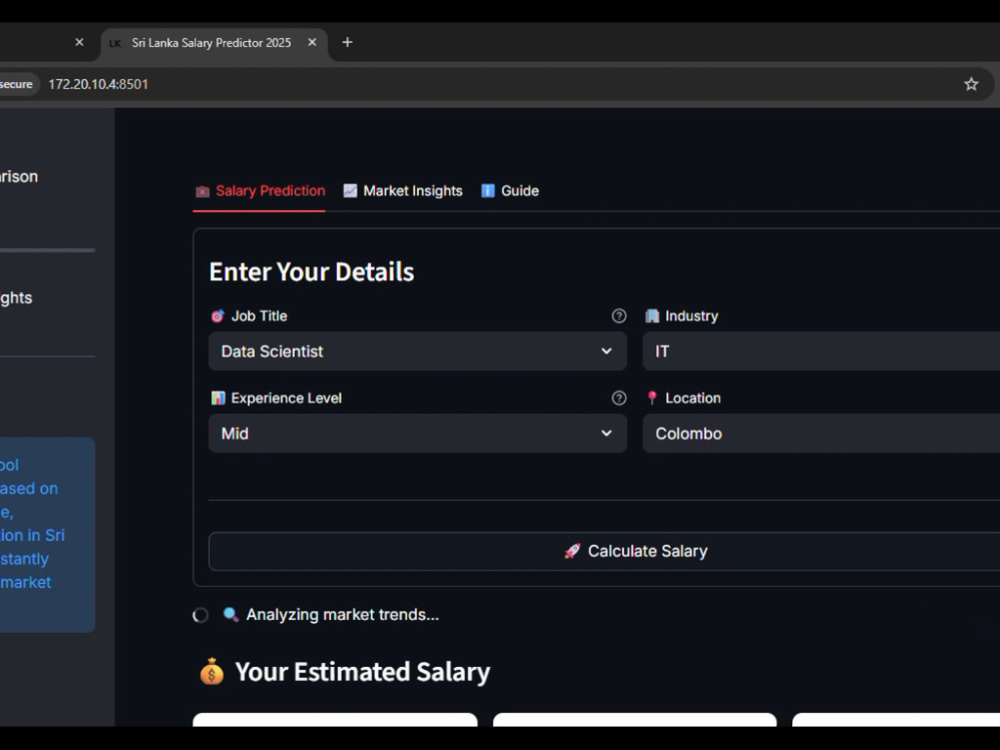Show the Job Title help tooltip icon

click(619, 316)
